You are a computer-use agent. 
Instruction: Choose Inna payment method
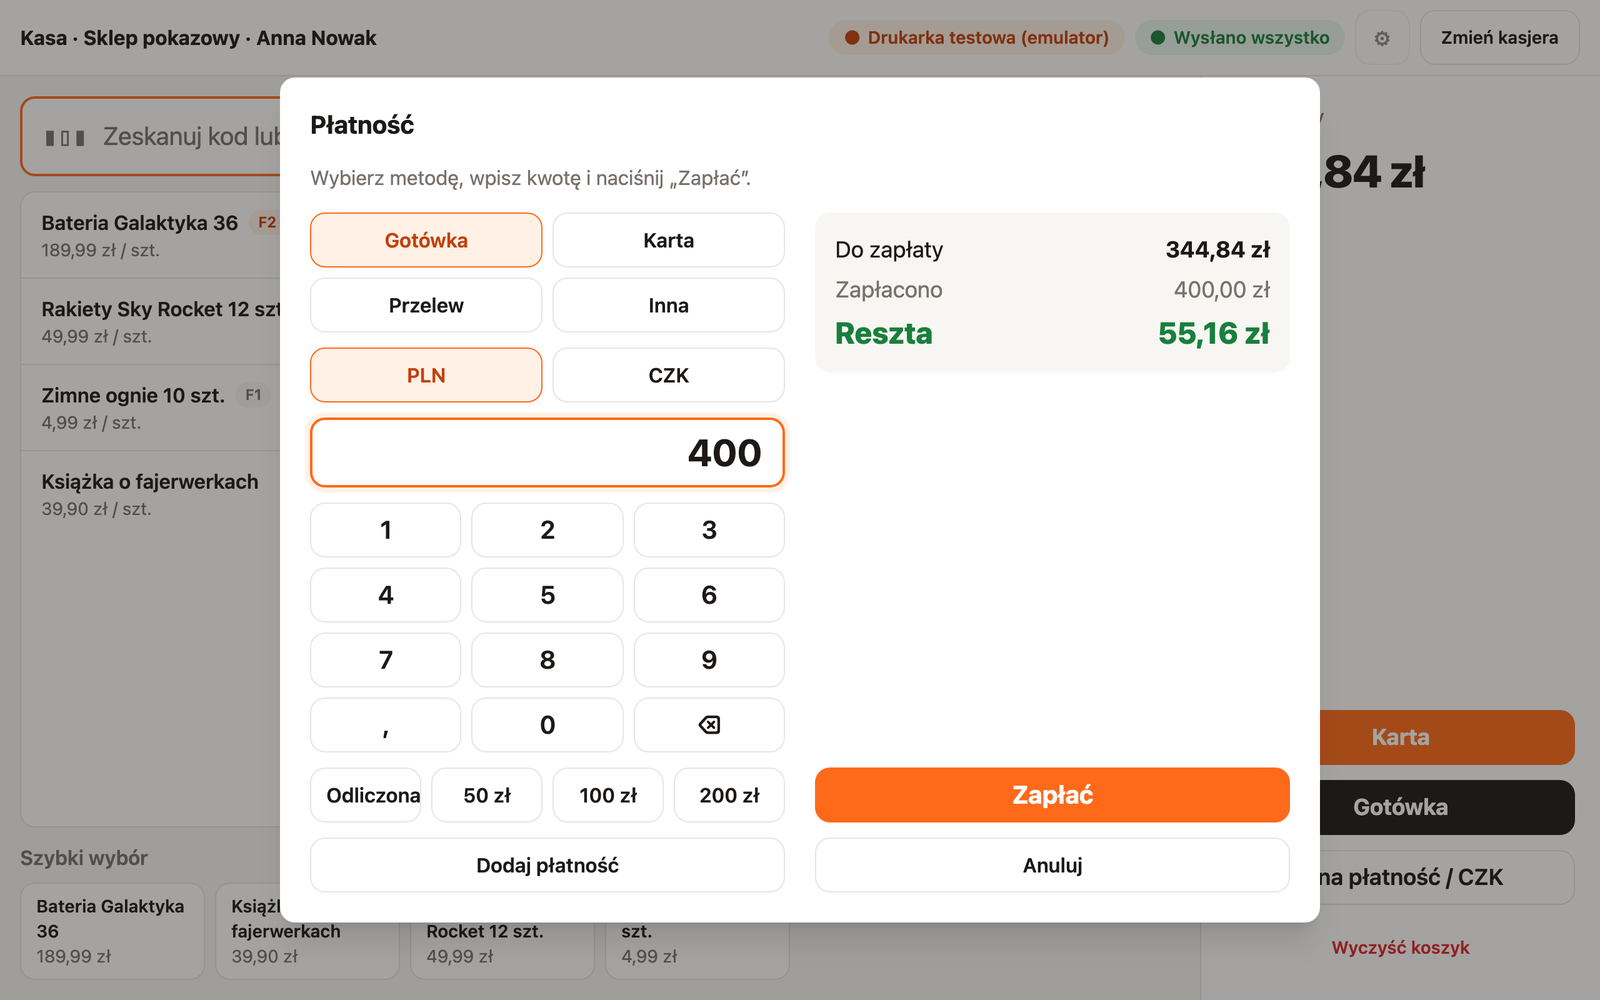point(668,305)
